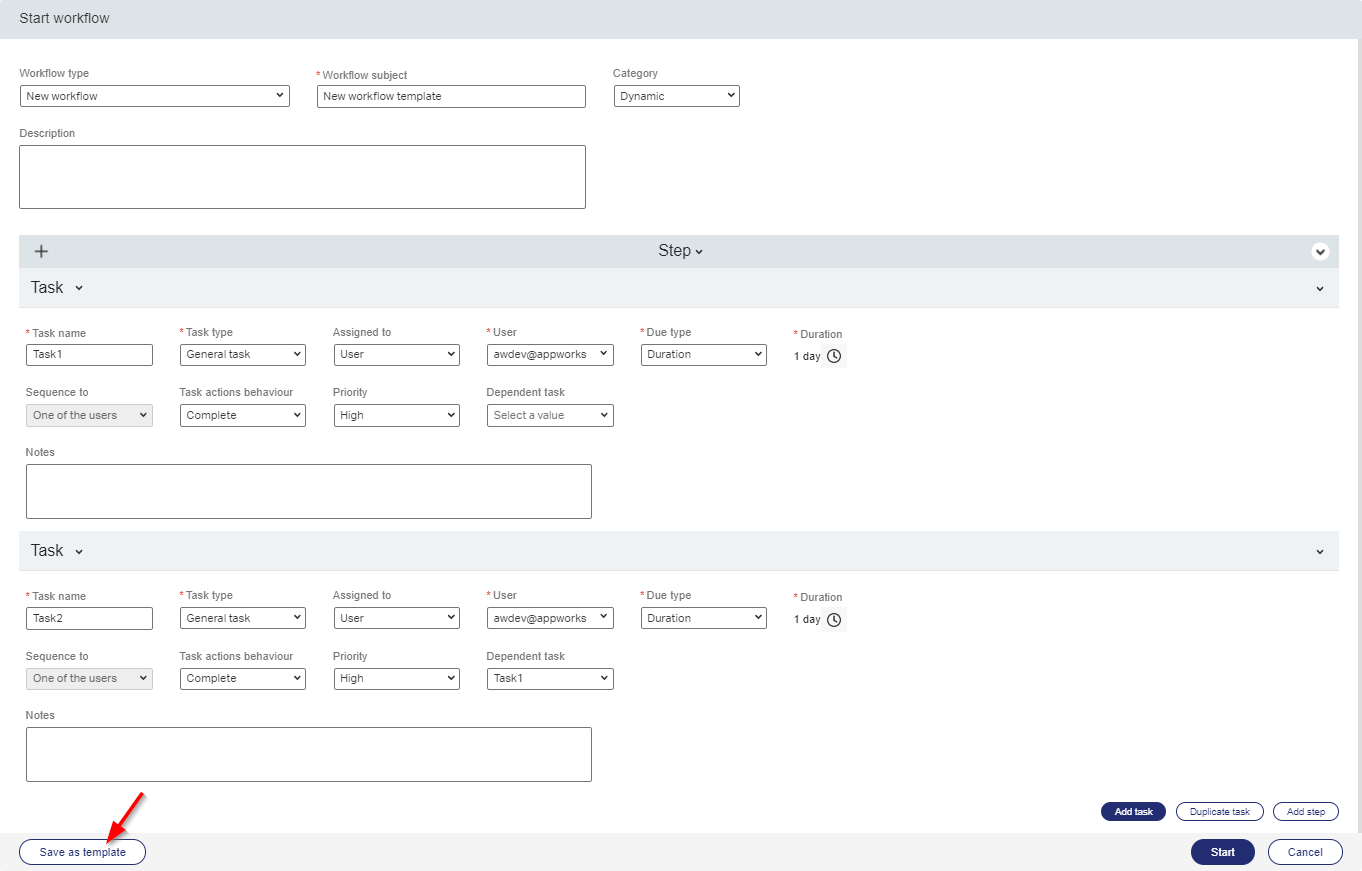The height and width of the screenshot is (871, 1362).
Task: Click the Duplicate task button
Action: tap(1219, 812)
